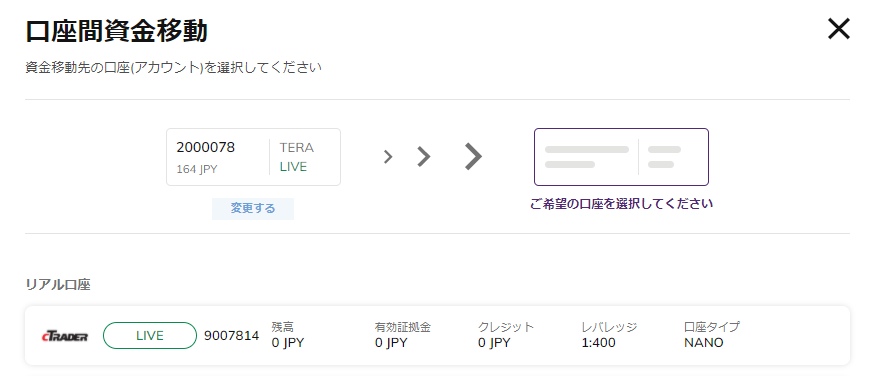Click TERA account type label

coord(296,148)
